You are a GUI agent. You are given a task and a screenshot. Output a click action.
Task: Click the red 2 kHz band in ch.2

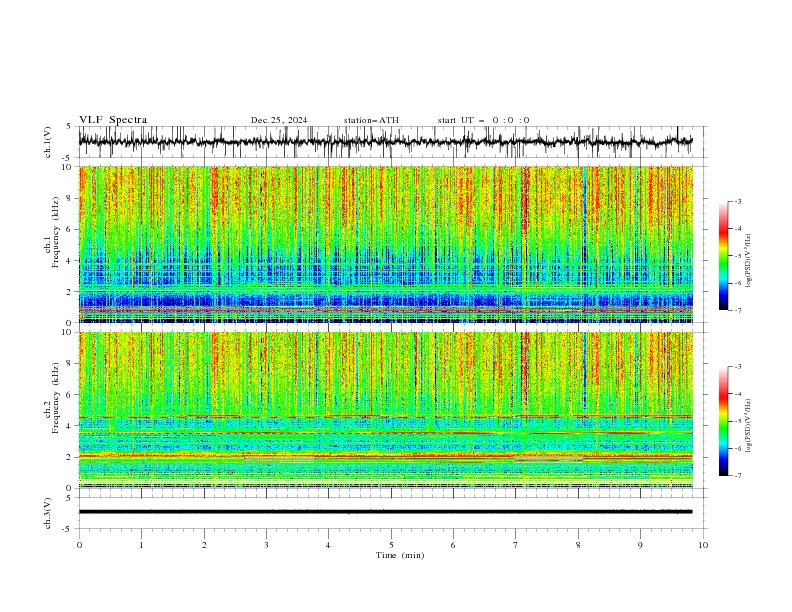pos(386,456)
